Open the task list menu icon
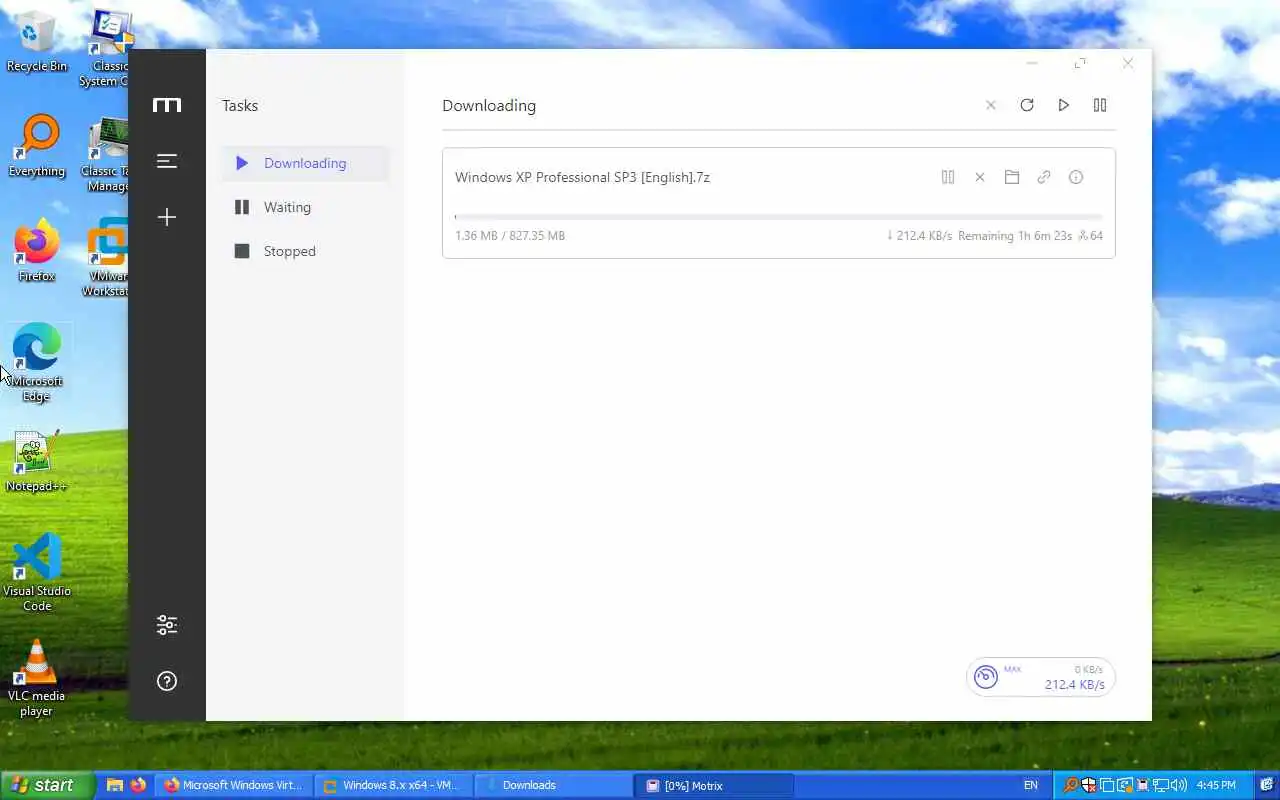 167,161
